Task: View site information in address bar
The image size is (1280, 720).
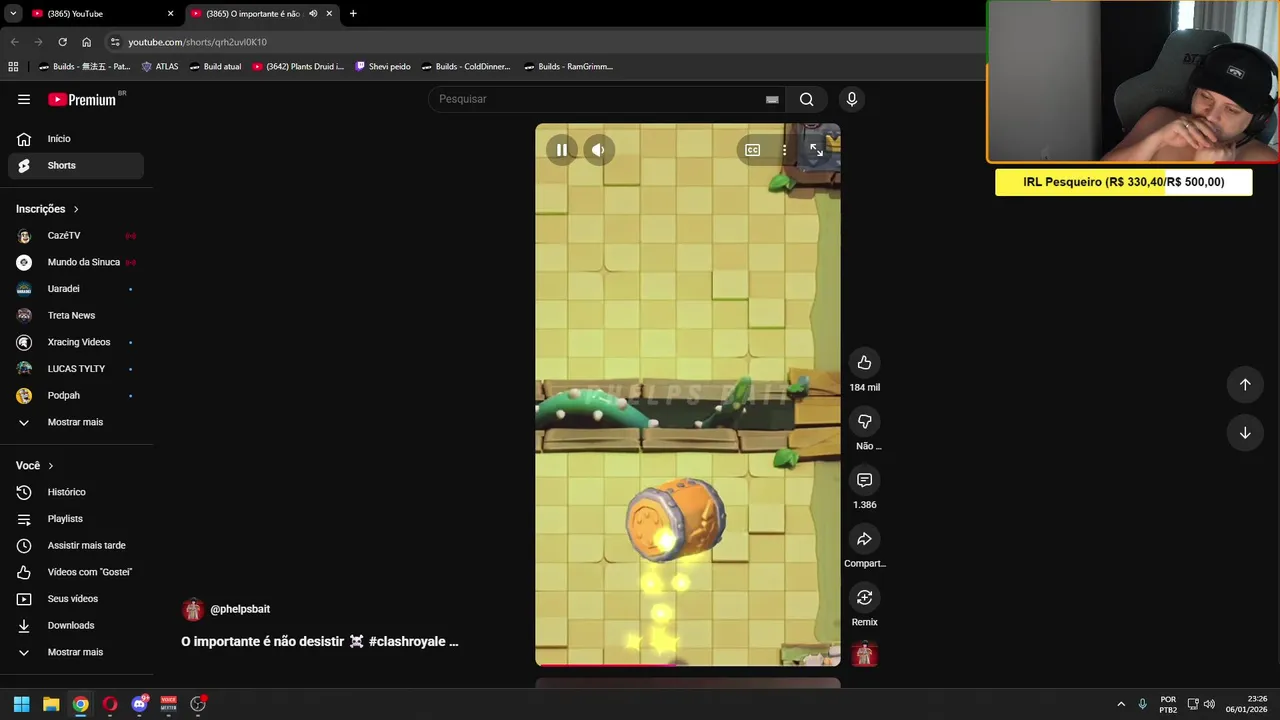Action: click(115, 42)
